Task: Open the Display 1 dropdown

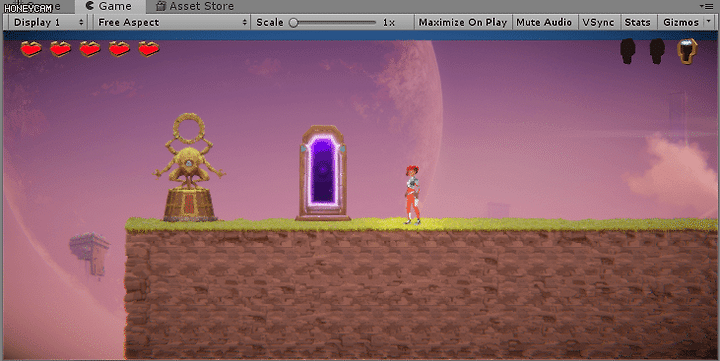Action: pos(49,23)
